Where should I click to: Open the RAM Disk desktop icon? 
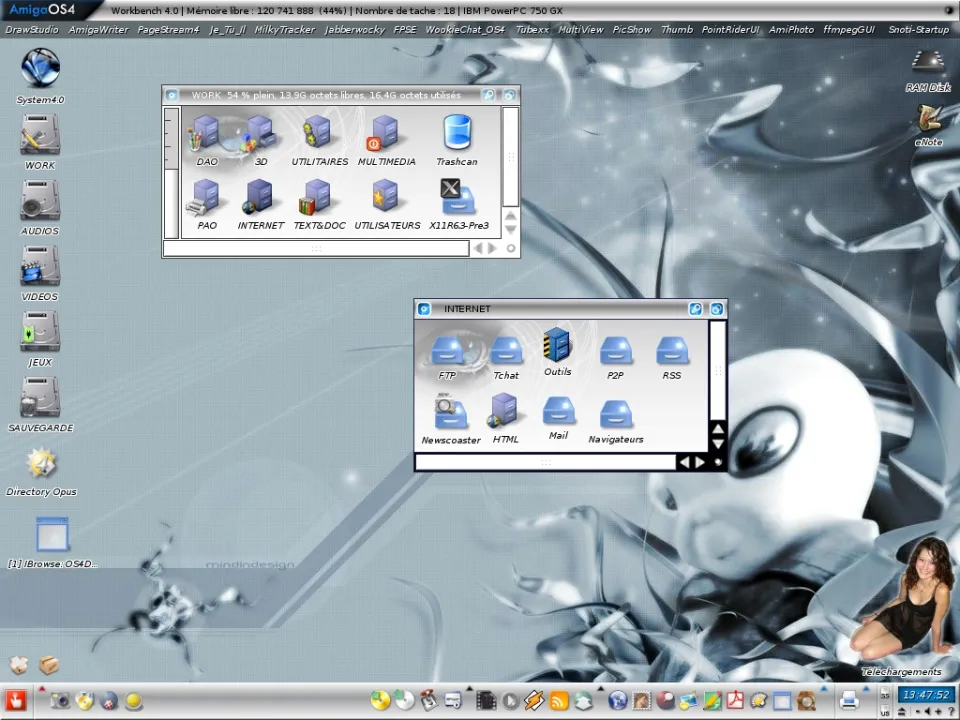928,62
